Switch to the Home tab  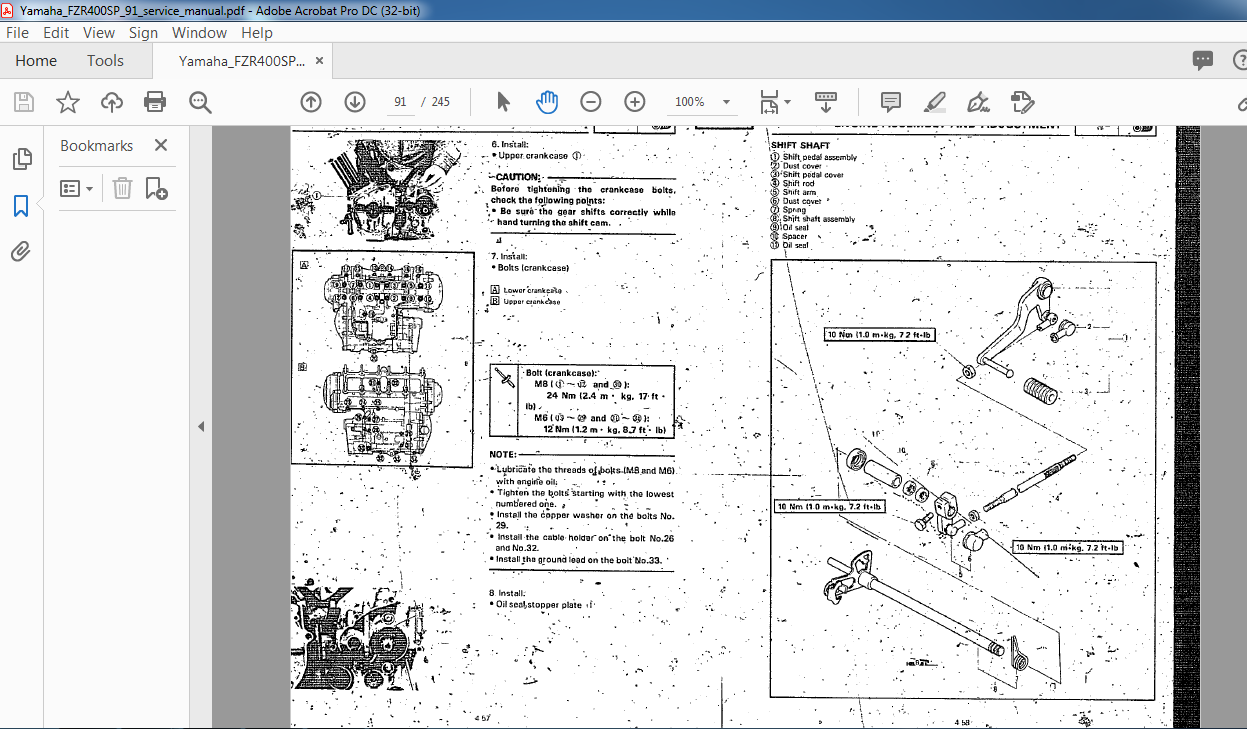click(36, 61)
